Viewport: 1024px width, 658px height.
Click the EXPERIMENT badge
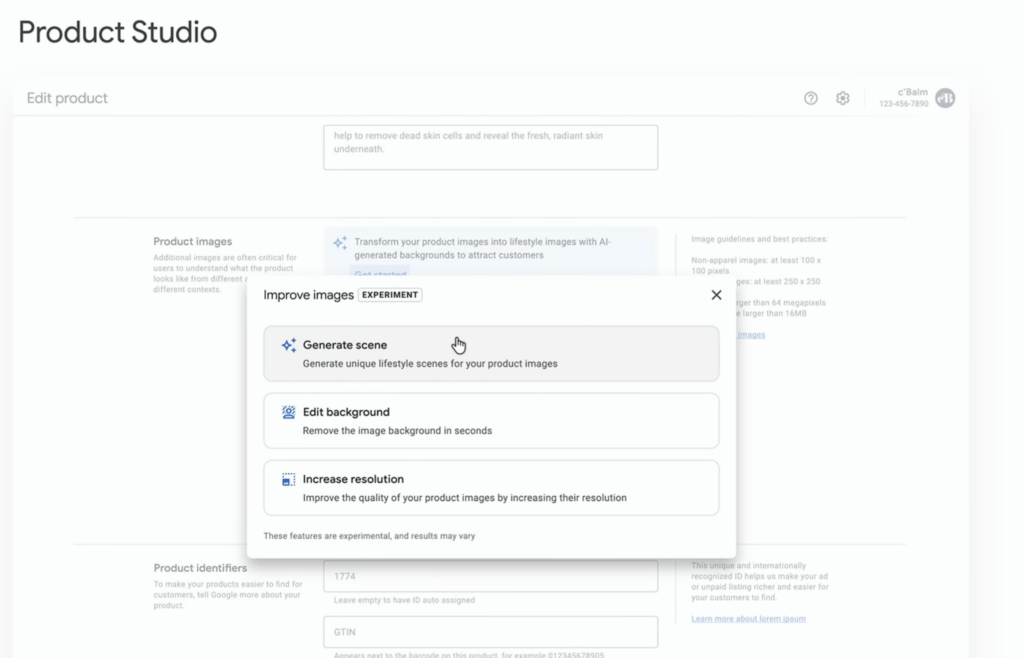tap(390, 295)
